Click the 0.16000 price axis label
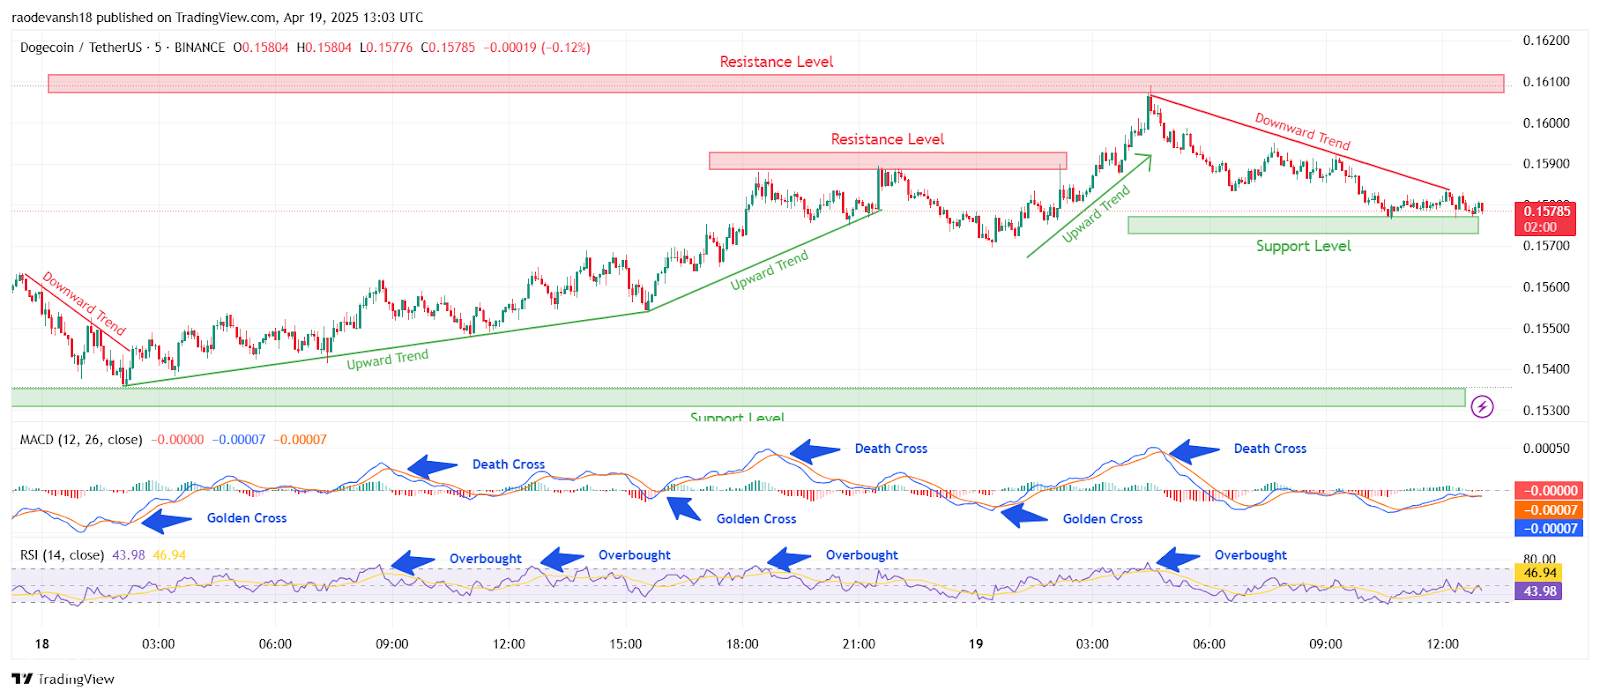 pos(1546,123)
